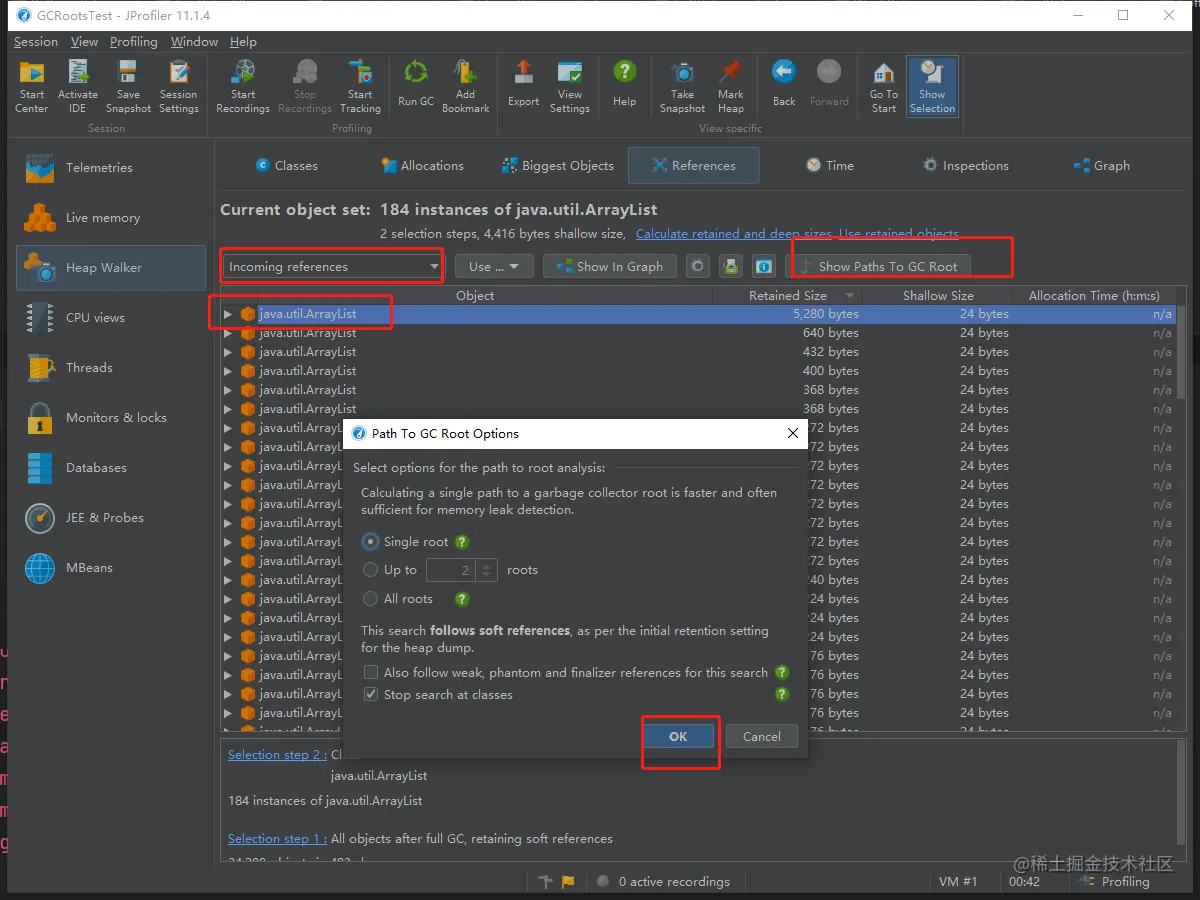1200x900 pixels.
Task: Switch to the Inspections tab
Action: tap(966, 166)
